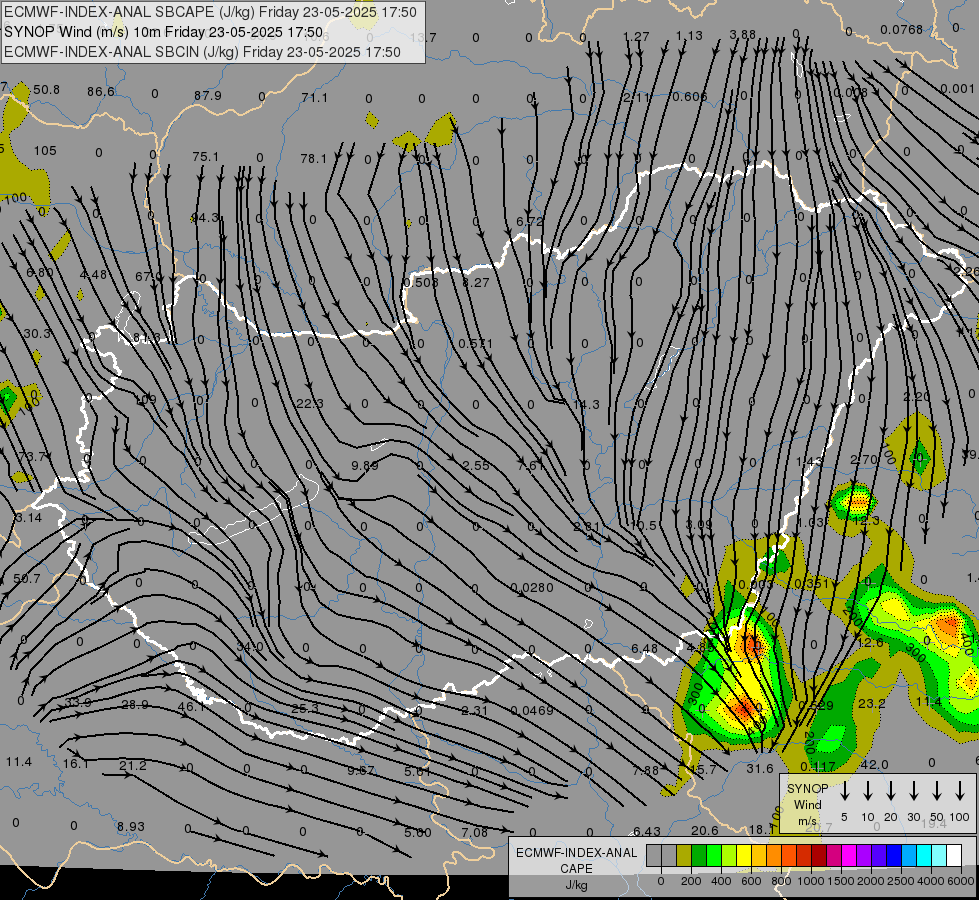Click the map value 31.6
The image size is (979, 900).
click(760, 769)
